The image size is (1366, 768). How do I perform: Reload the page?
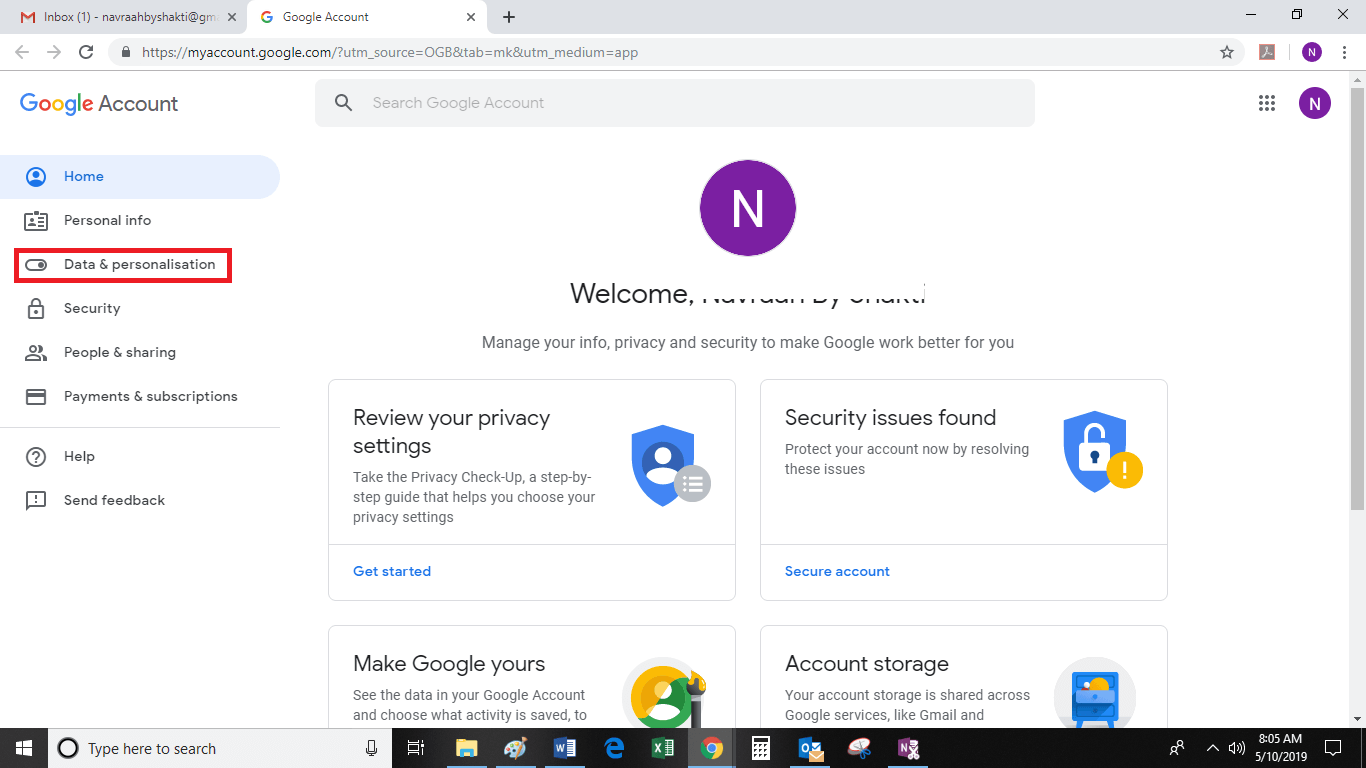pyautogui.click(x=87, y=52)
